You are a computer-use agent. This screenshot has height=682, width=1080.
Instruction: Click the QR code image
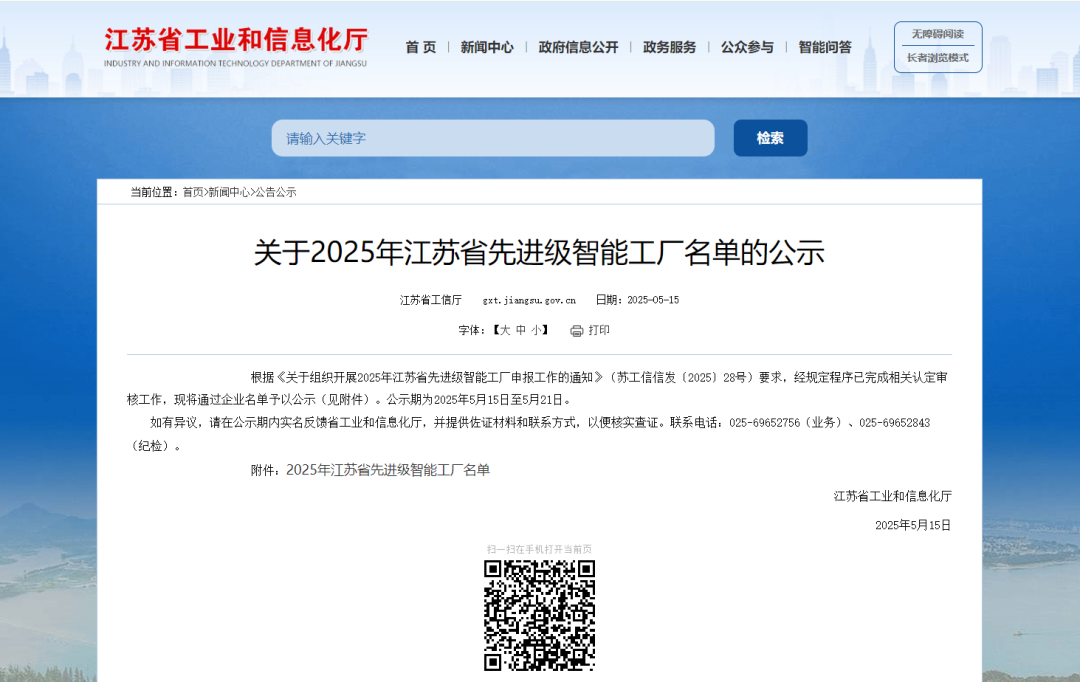click(539, 615)
